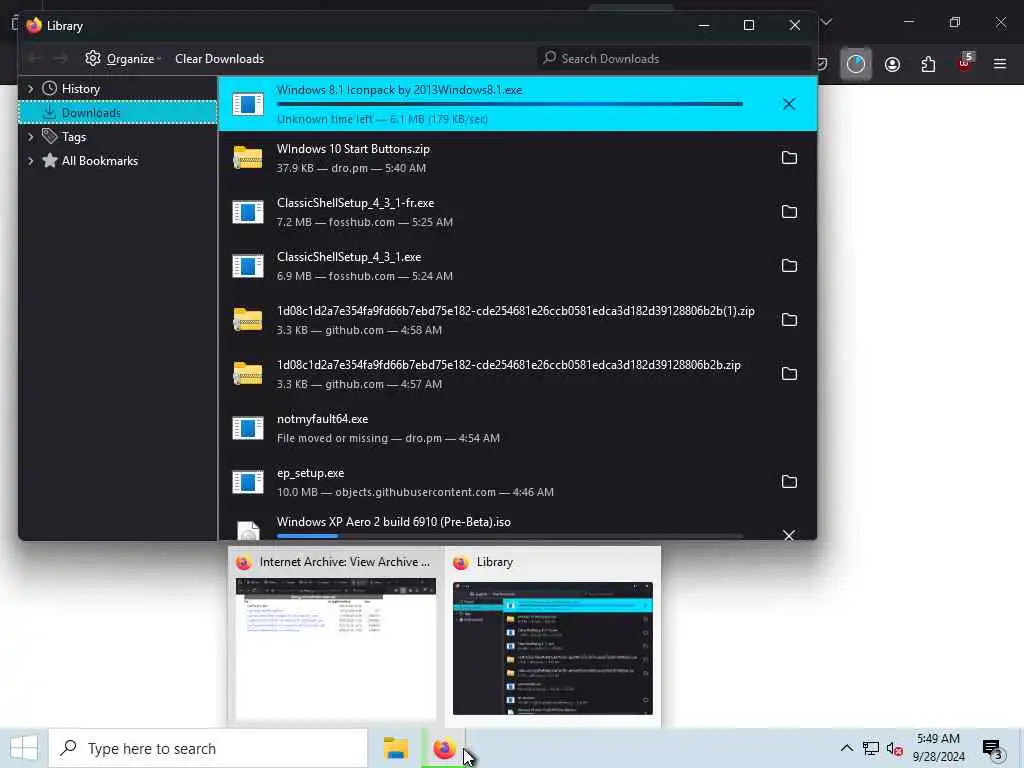This screenshot has height=768, width=1024.
Task: Switch to Library window thumbnail preview
Action: 552,637
